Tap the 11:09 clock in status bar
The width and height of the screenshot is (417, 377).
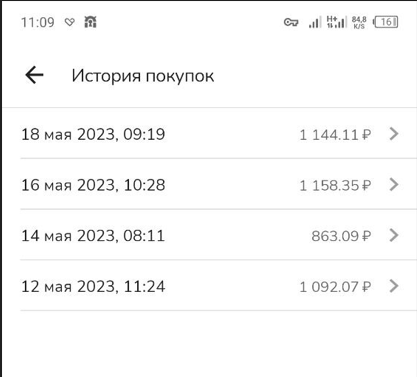(38, 22)
